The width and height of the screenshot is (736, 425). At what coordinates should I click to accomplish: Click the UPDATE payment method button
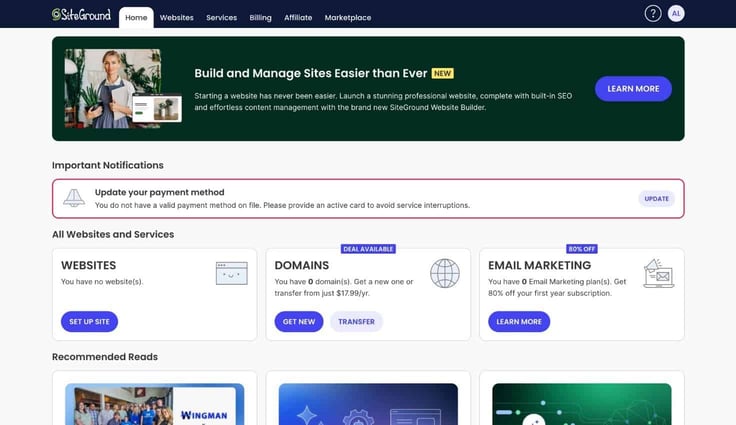click(x=656, y=199)
